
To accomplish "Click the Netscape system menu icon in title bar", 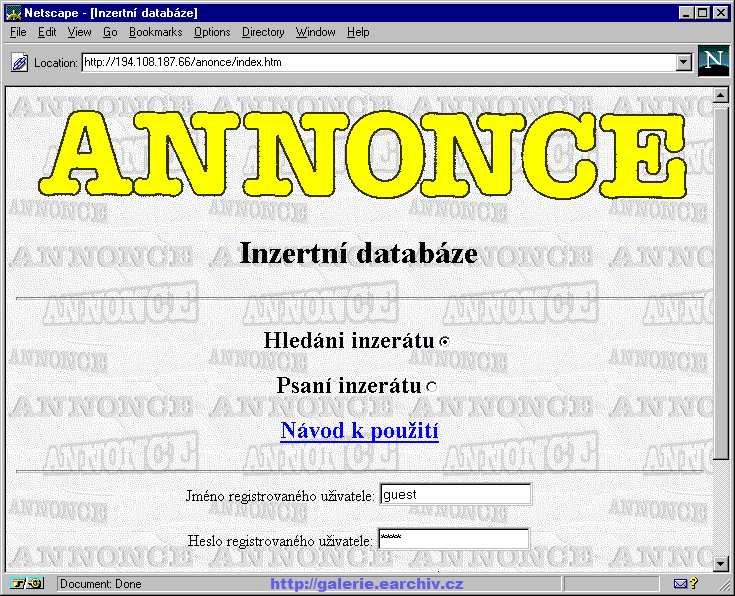I will 14,13.
